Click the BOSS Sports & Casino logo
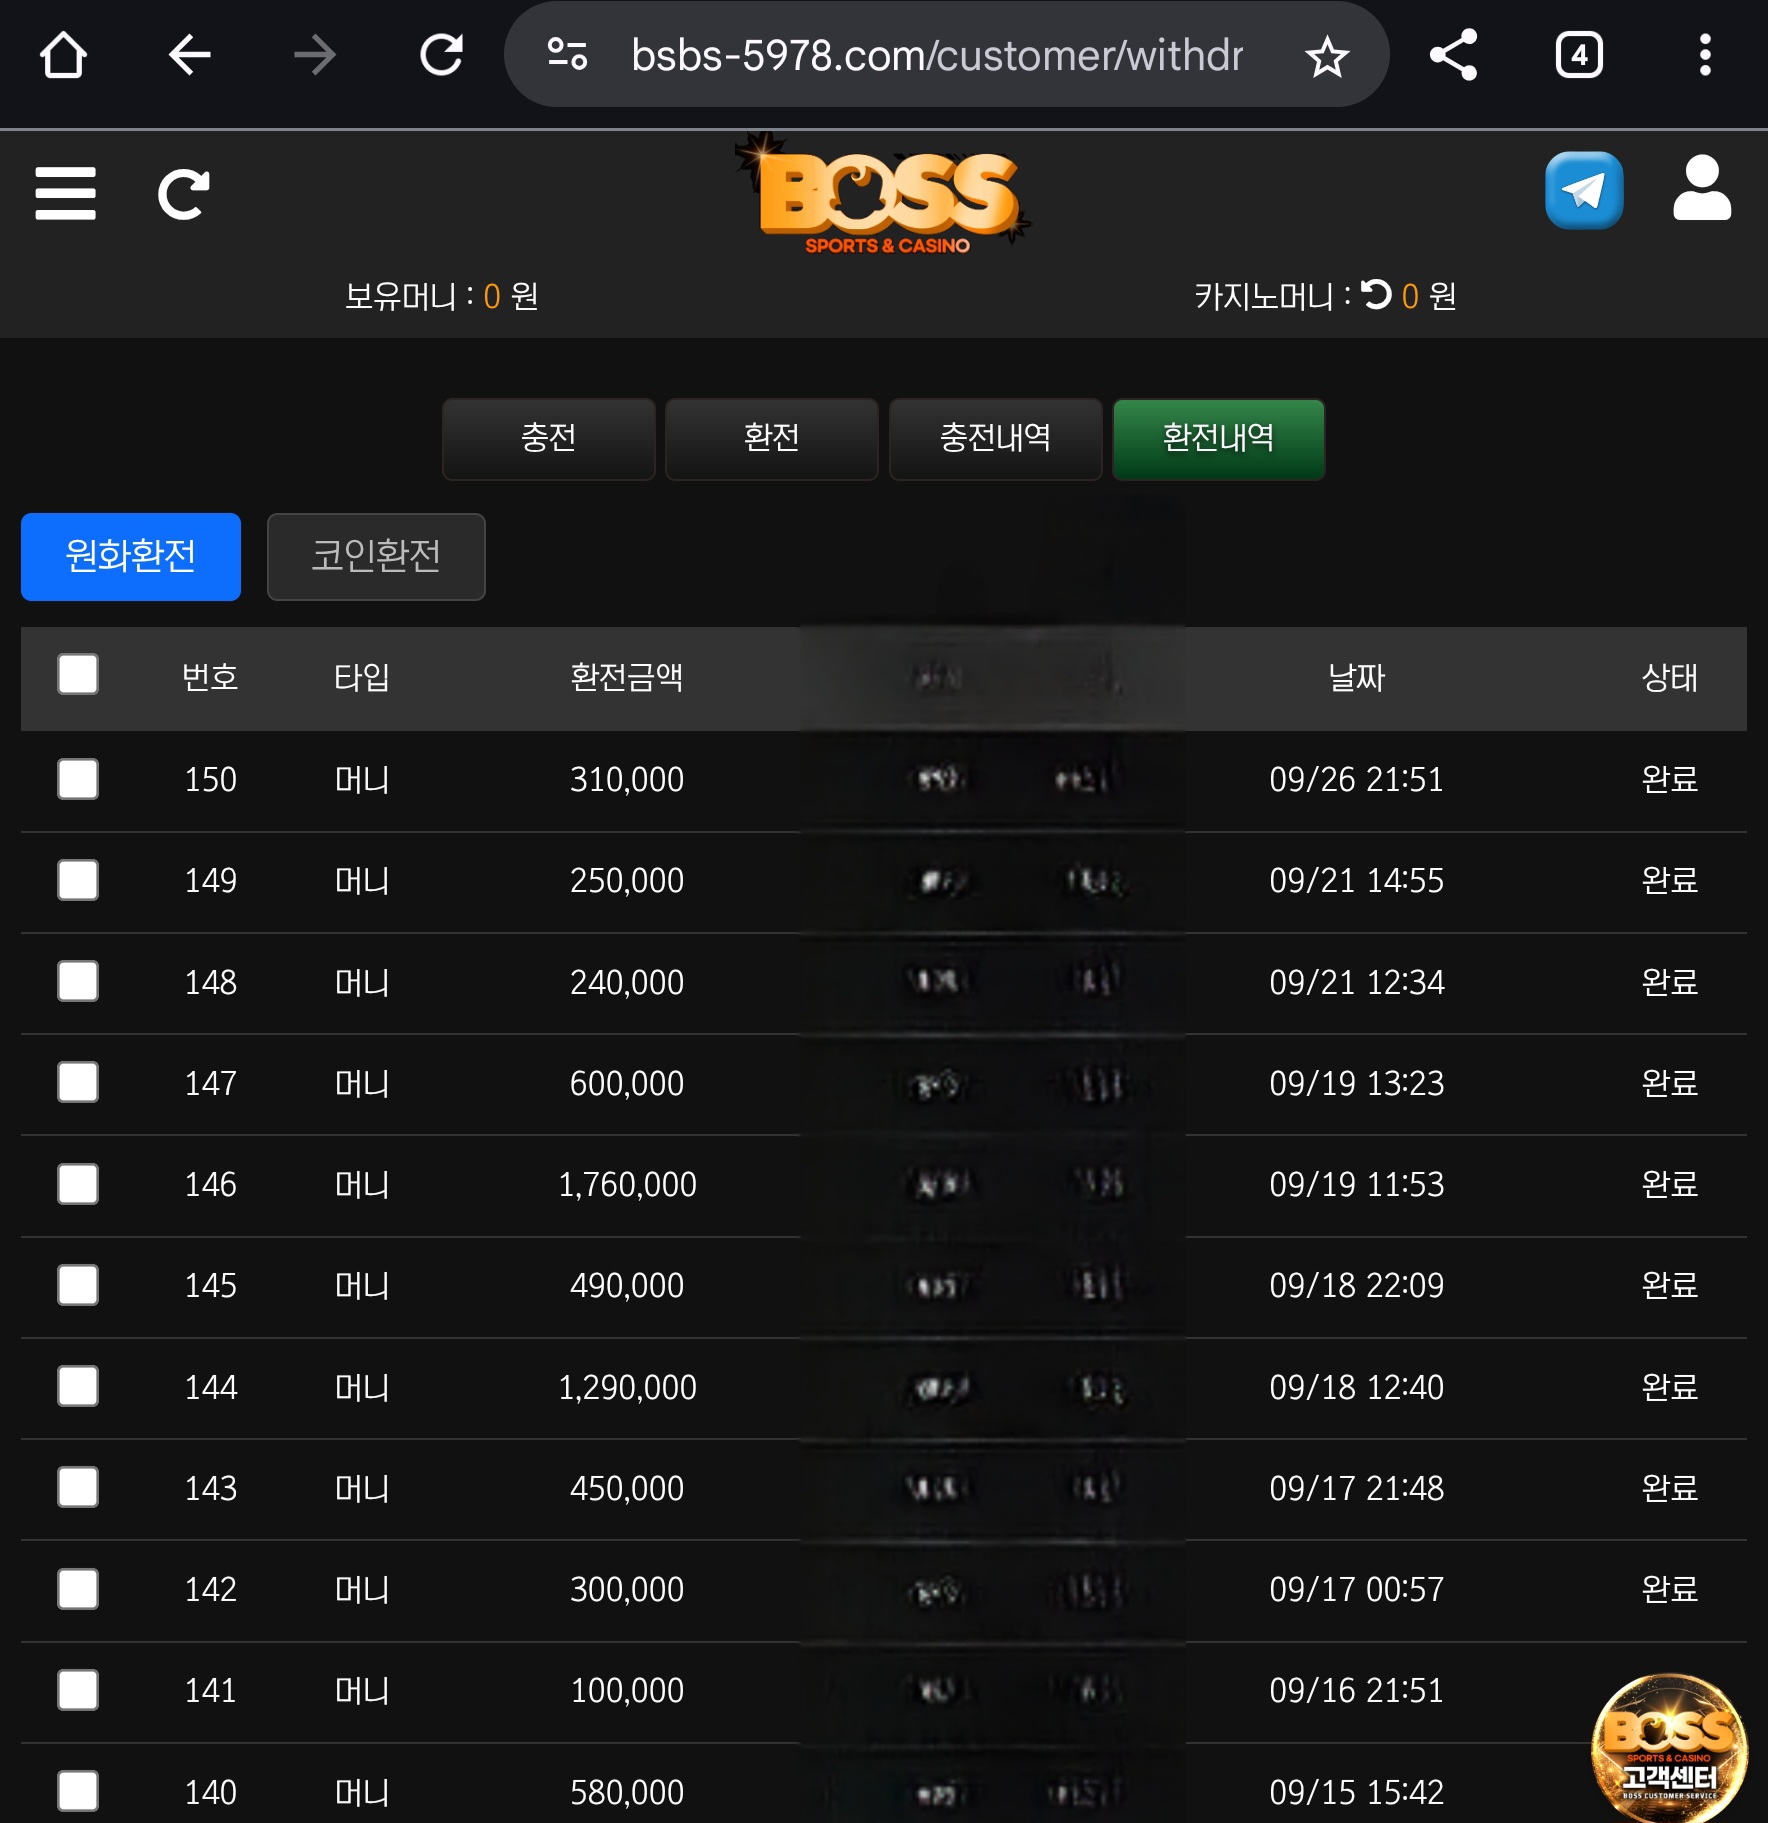Image resolution: width=1768 pixels, height=1823 pixels. [x=885, y=195]
